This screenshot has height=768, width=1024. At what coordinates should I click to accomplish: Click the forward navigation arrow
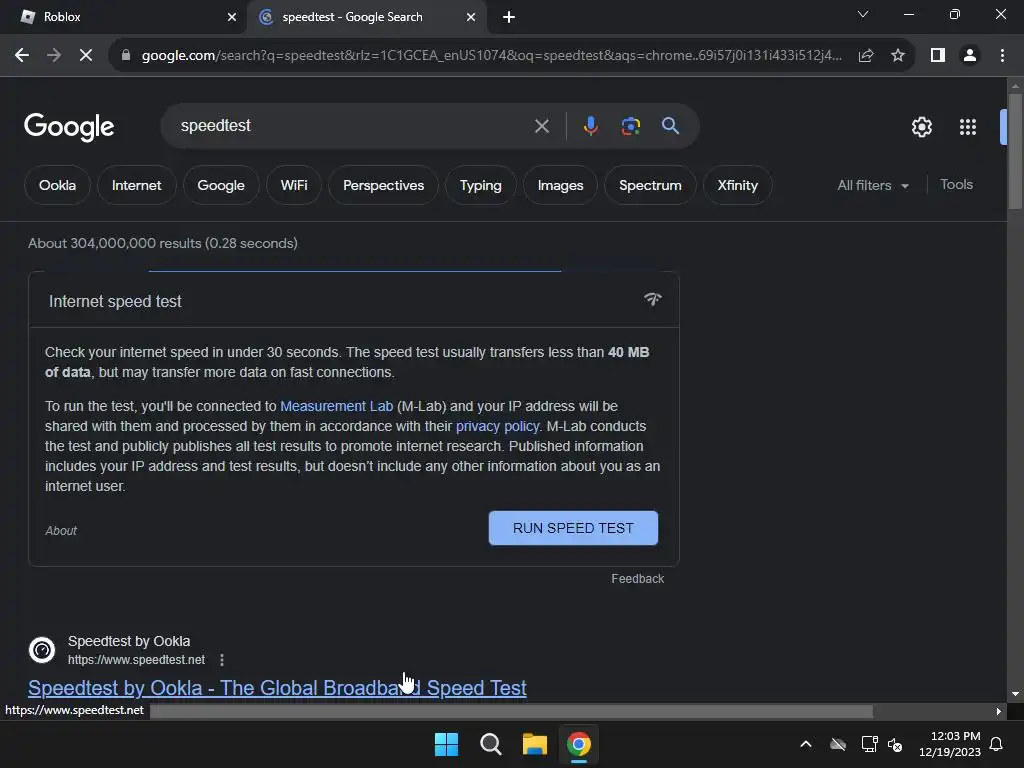54,56
